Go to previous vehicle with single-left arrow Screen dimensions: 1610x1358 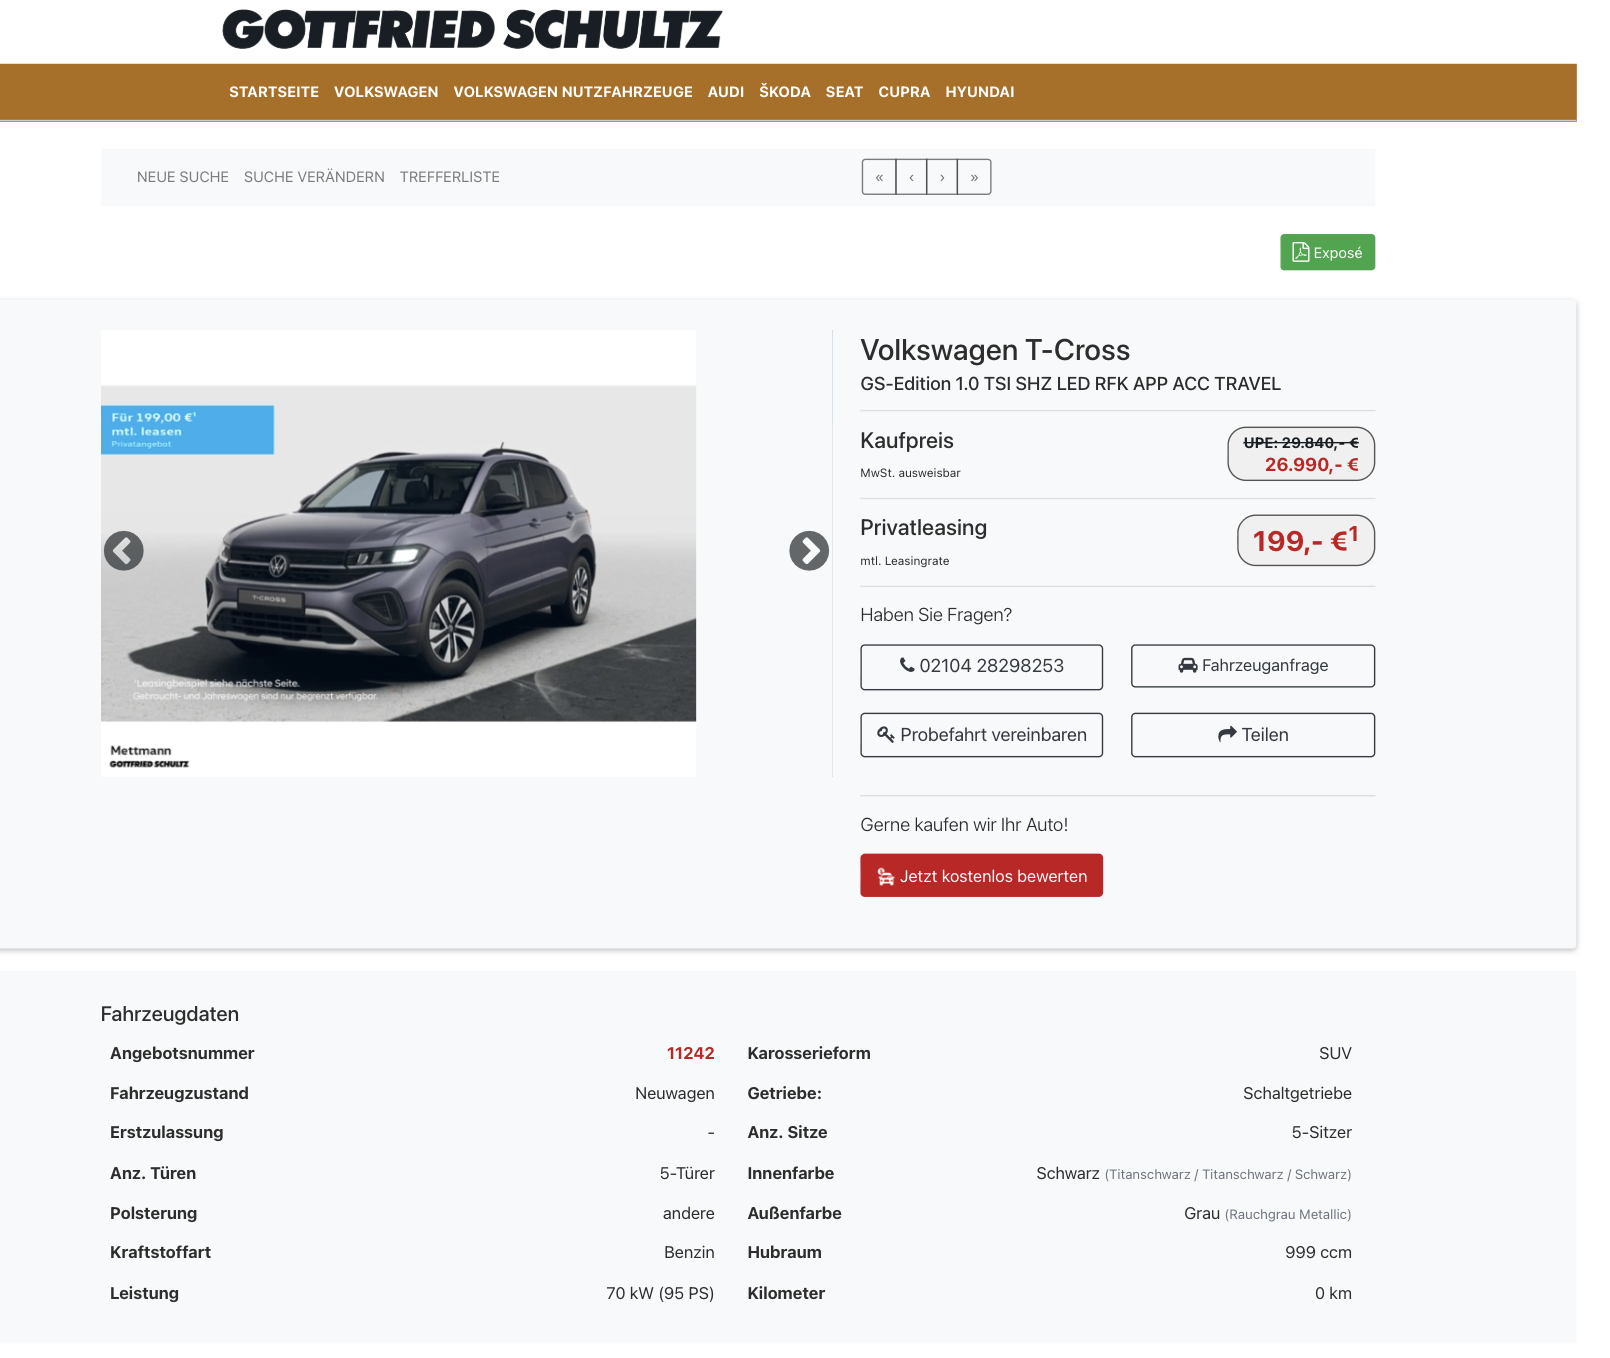(911, 177)
